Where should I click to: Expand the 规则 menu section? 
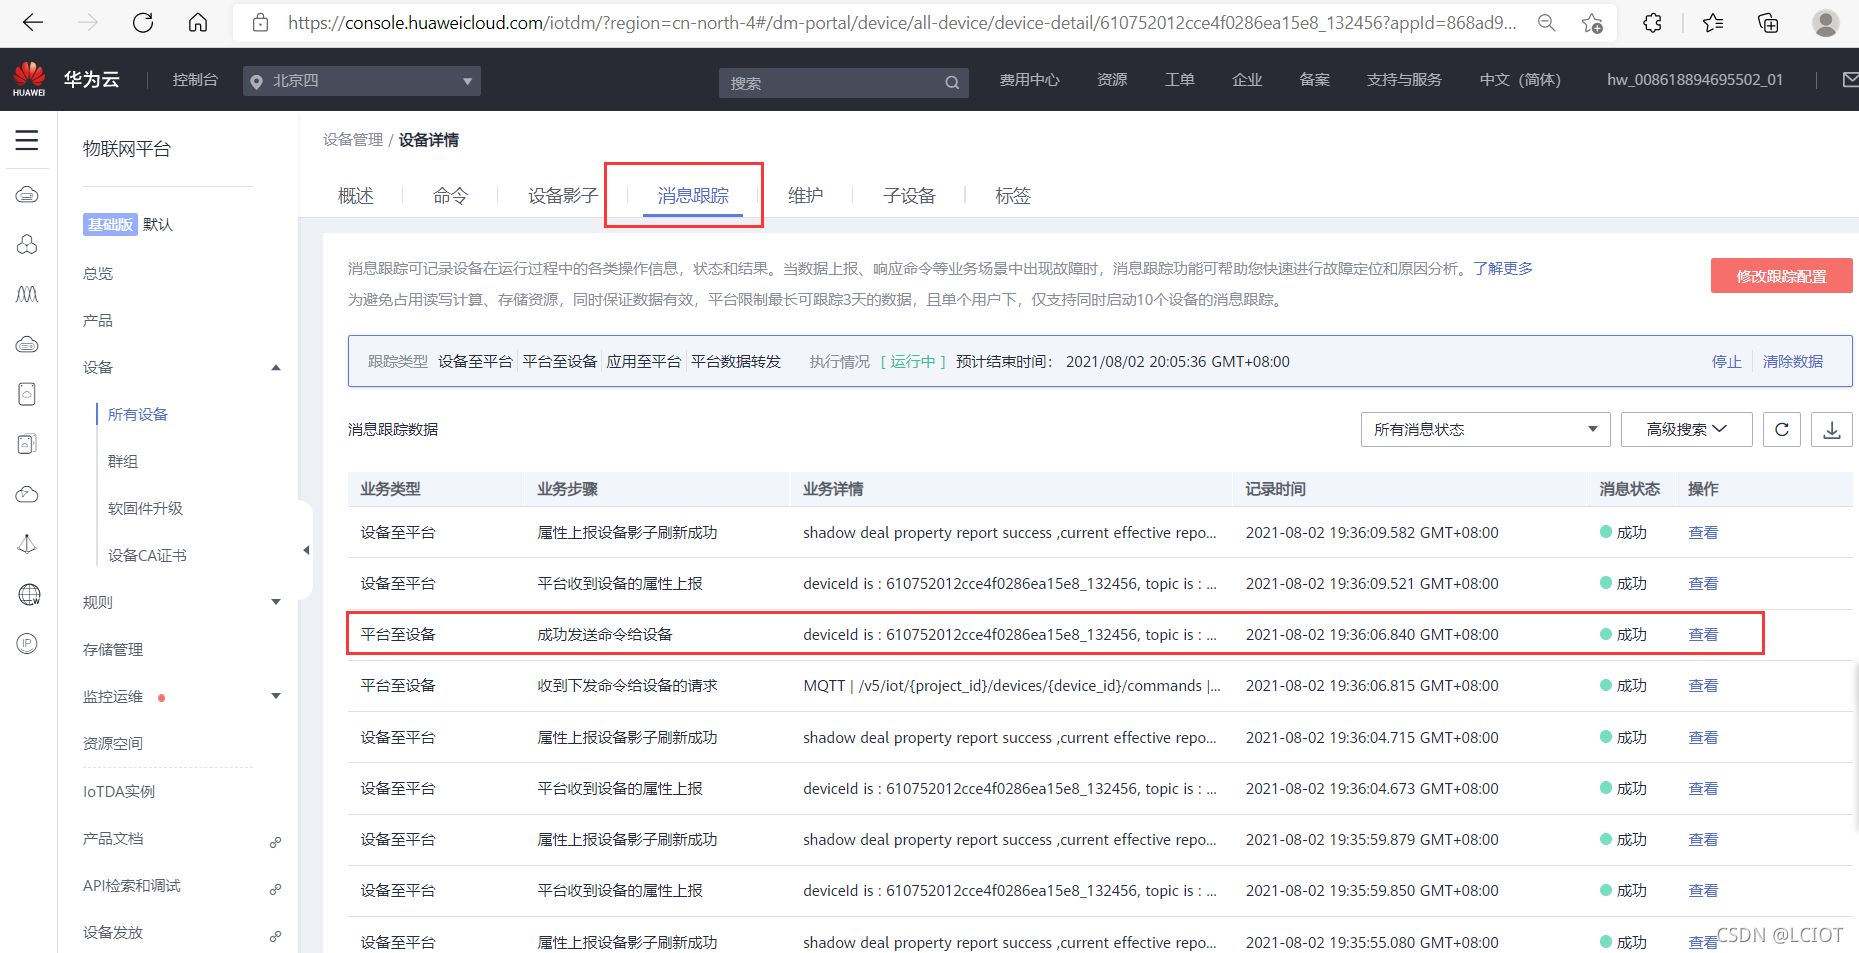click(276, 602)
